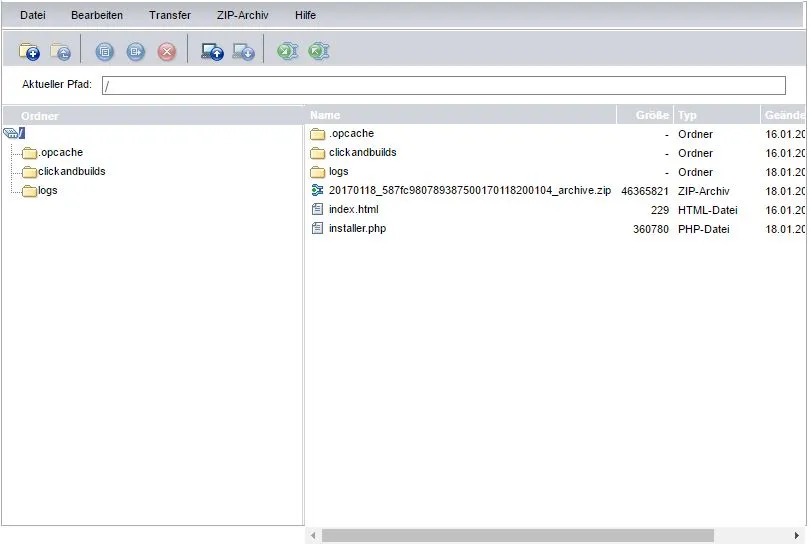Click the compress to ZIP icon
Viewport: 810px width, 547px height.
287,51
